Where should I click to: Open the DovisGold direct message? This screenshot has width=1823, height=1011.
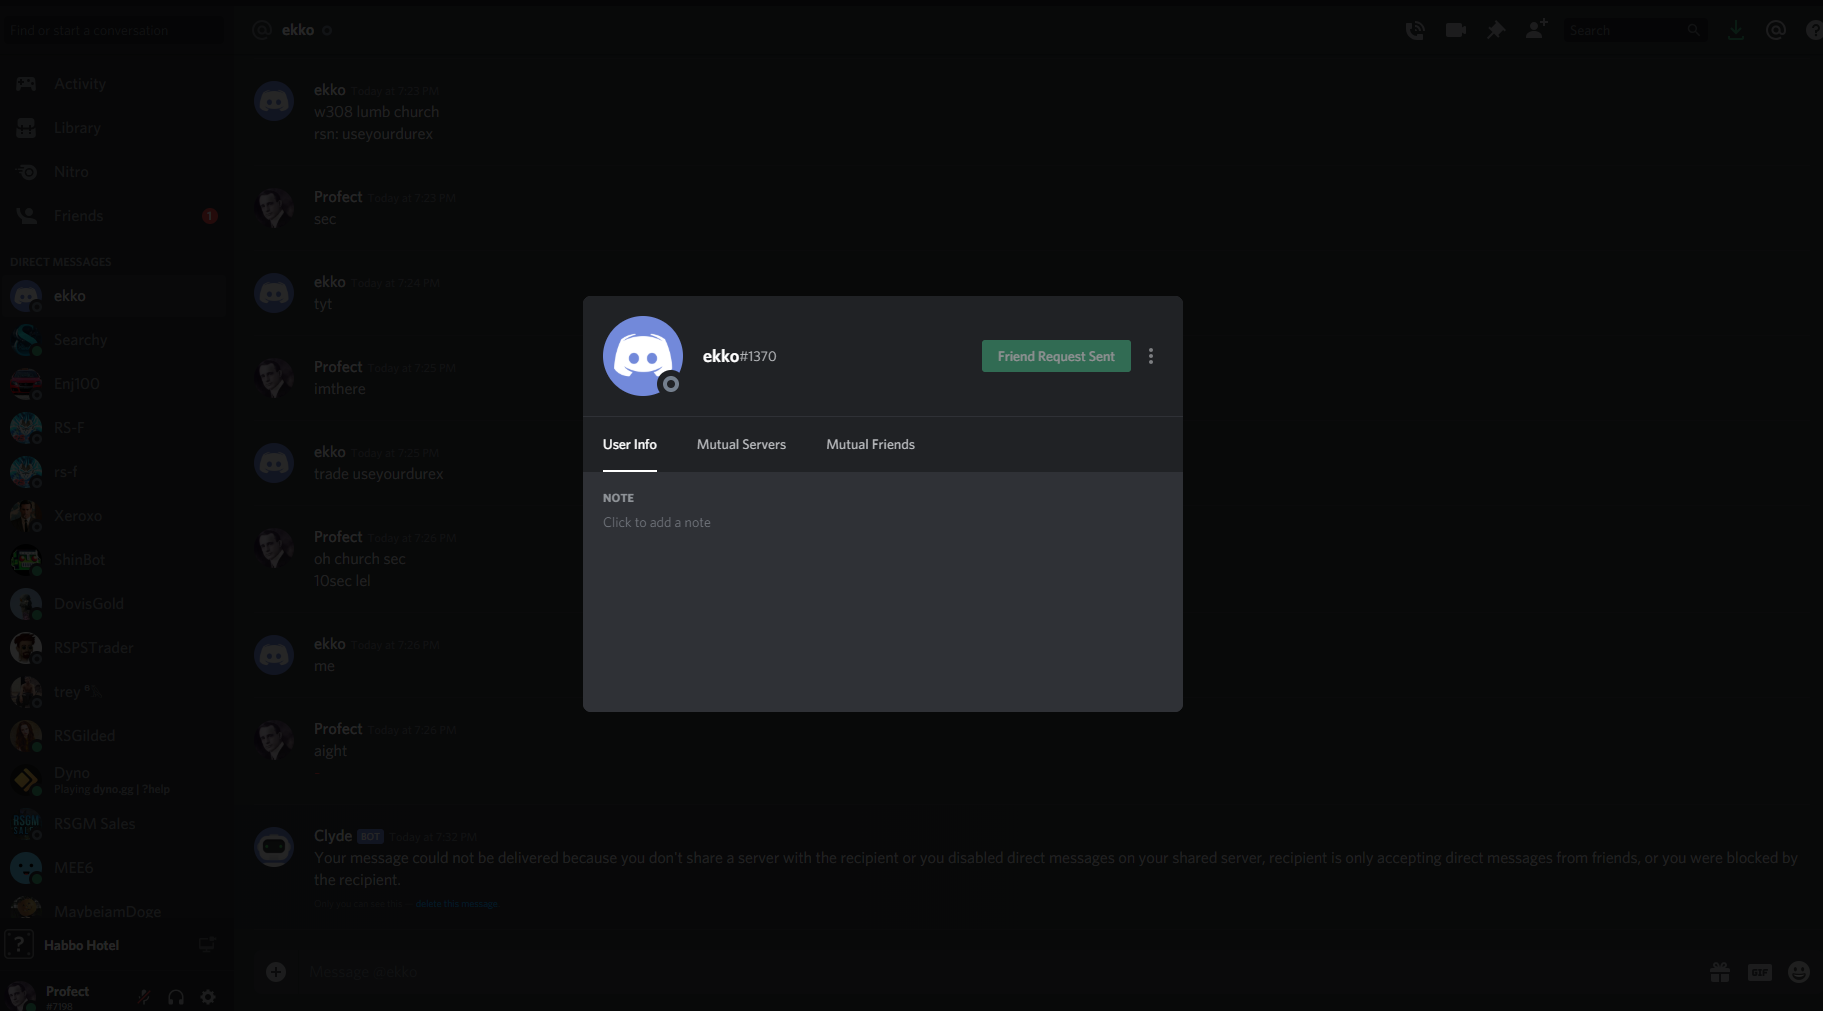tap(113, 604)
